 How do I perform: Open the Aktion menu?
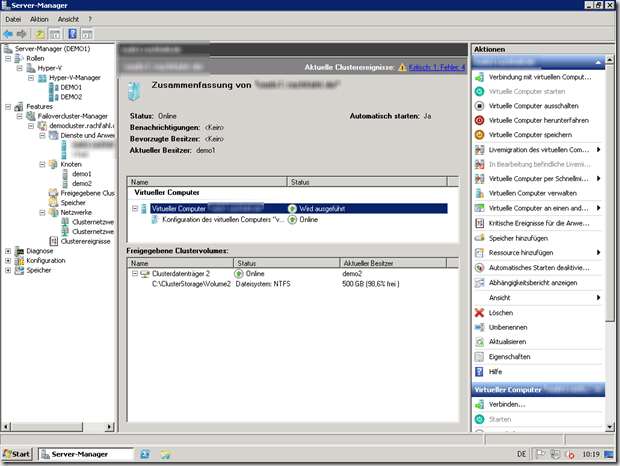(39, 19)
